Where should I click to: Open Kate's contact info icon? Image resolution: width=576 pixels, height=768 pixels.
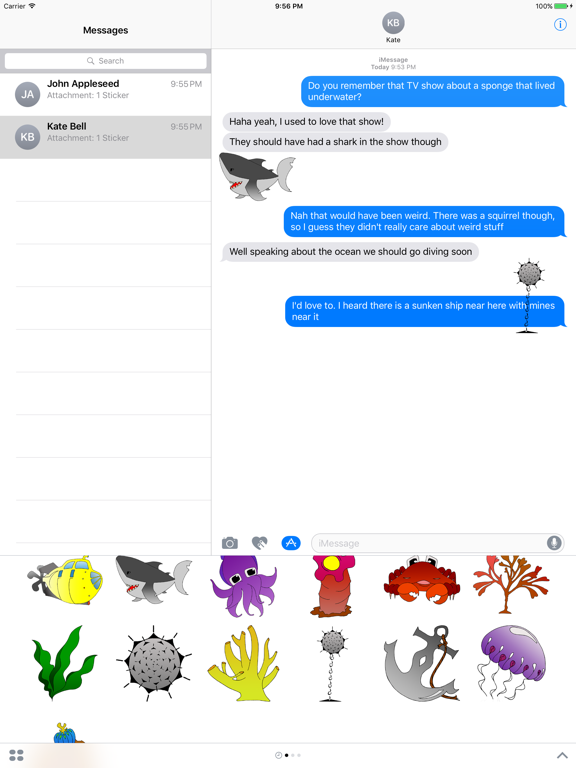pyautogui.click(x=560, y=24)
